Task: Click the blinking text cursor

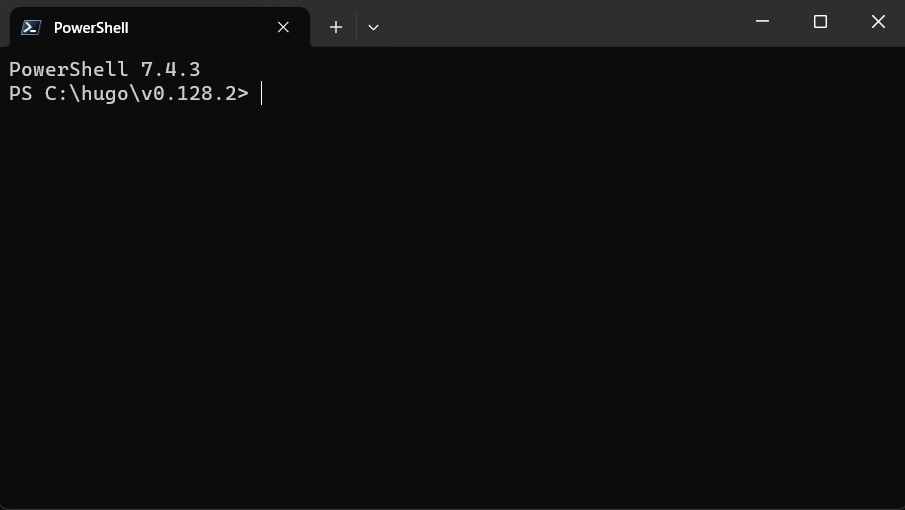Action: tap(261, 93)
